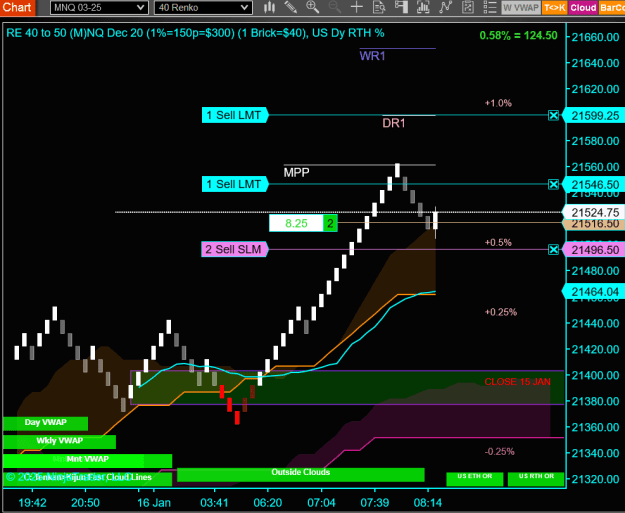
Task: Cancel the 21496.50 Sell SLM order
Action: 553,250
